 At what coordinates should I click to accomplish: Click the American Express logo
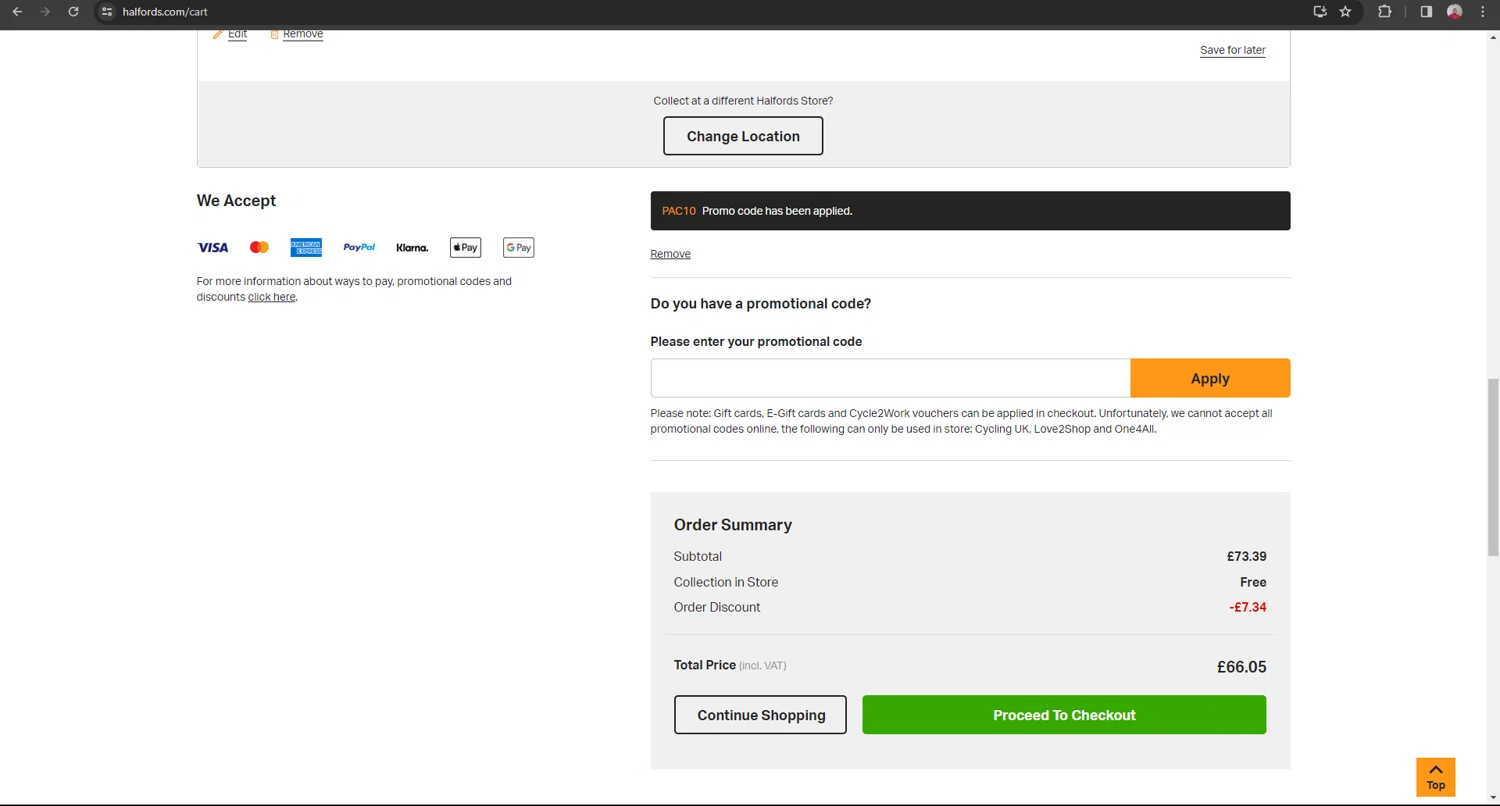pyautogui.click(x=306, y=247)
